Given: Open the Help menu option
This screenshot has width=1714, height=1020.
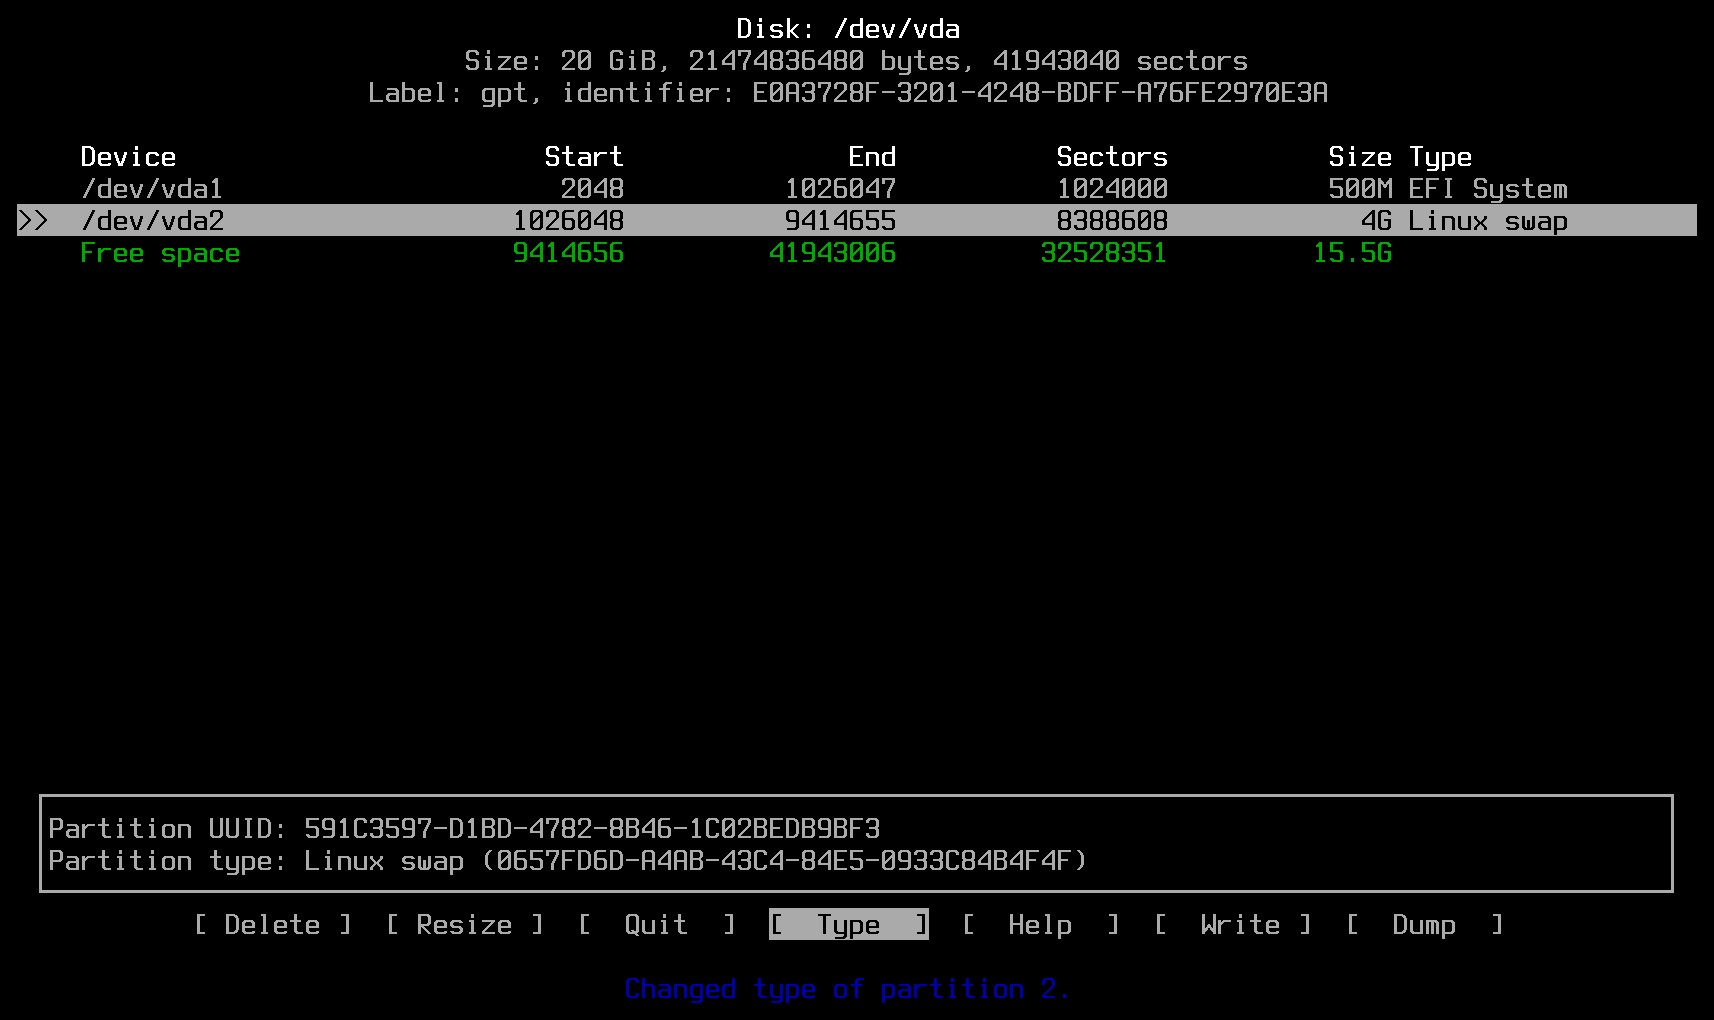Looking at the screenshot, I should click(1040, 925).
